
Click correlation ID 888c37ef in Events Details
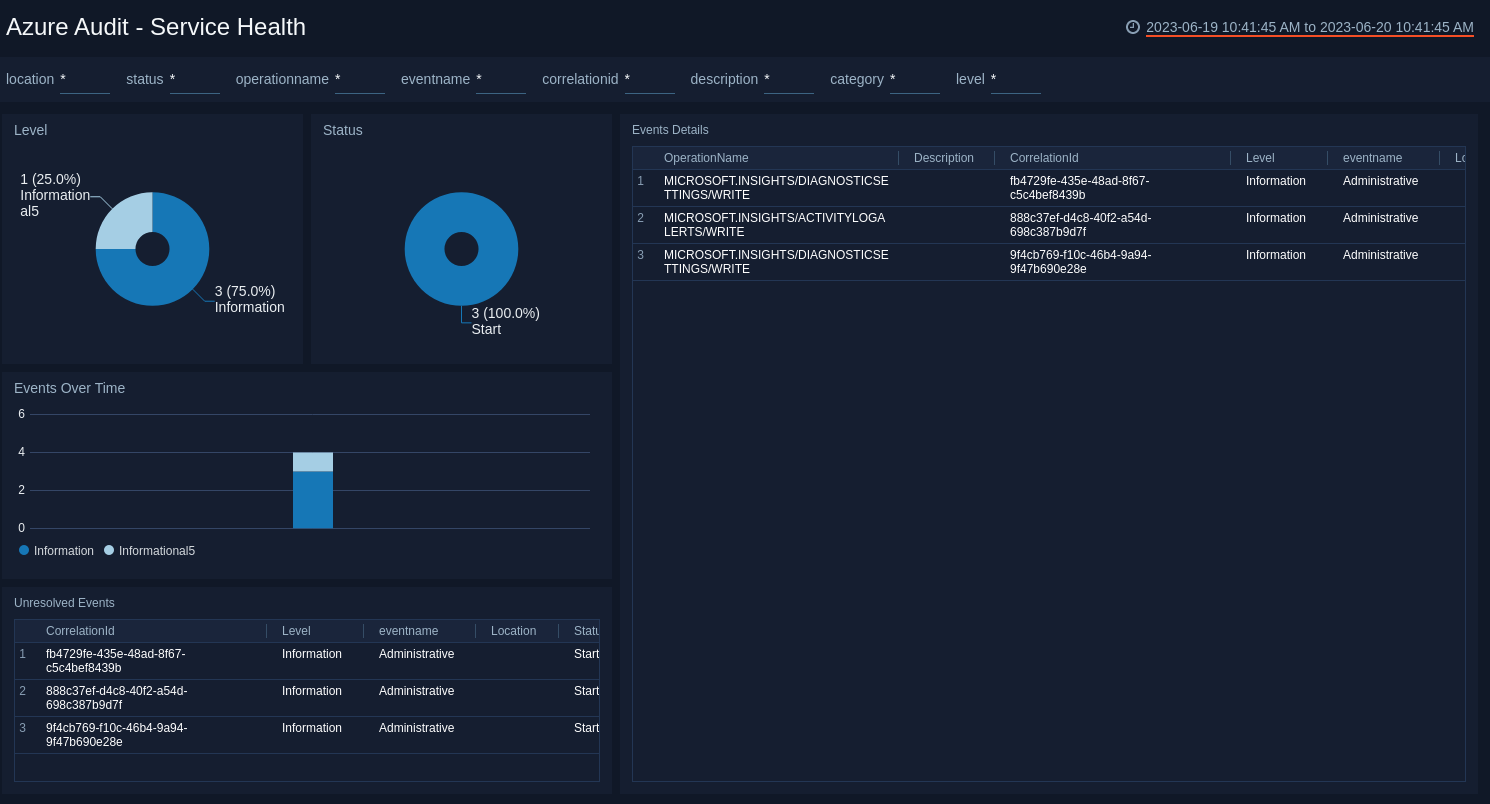(1080, 225)
